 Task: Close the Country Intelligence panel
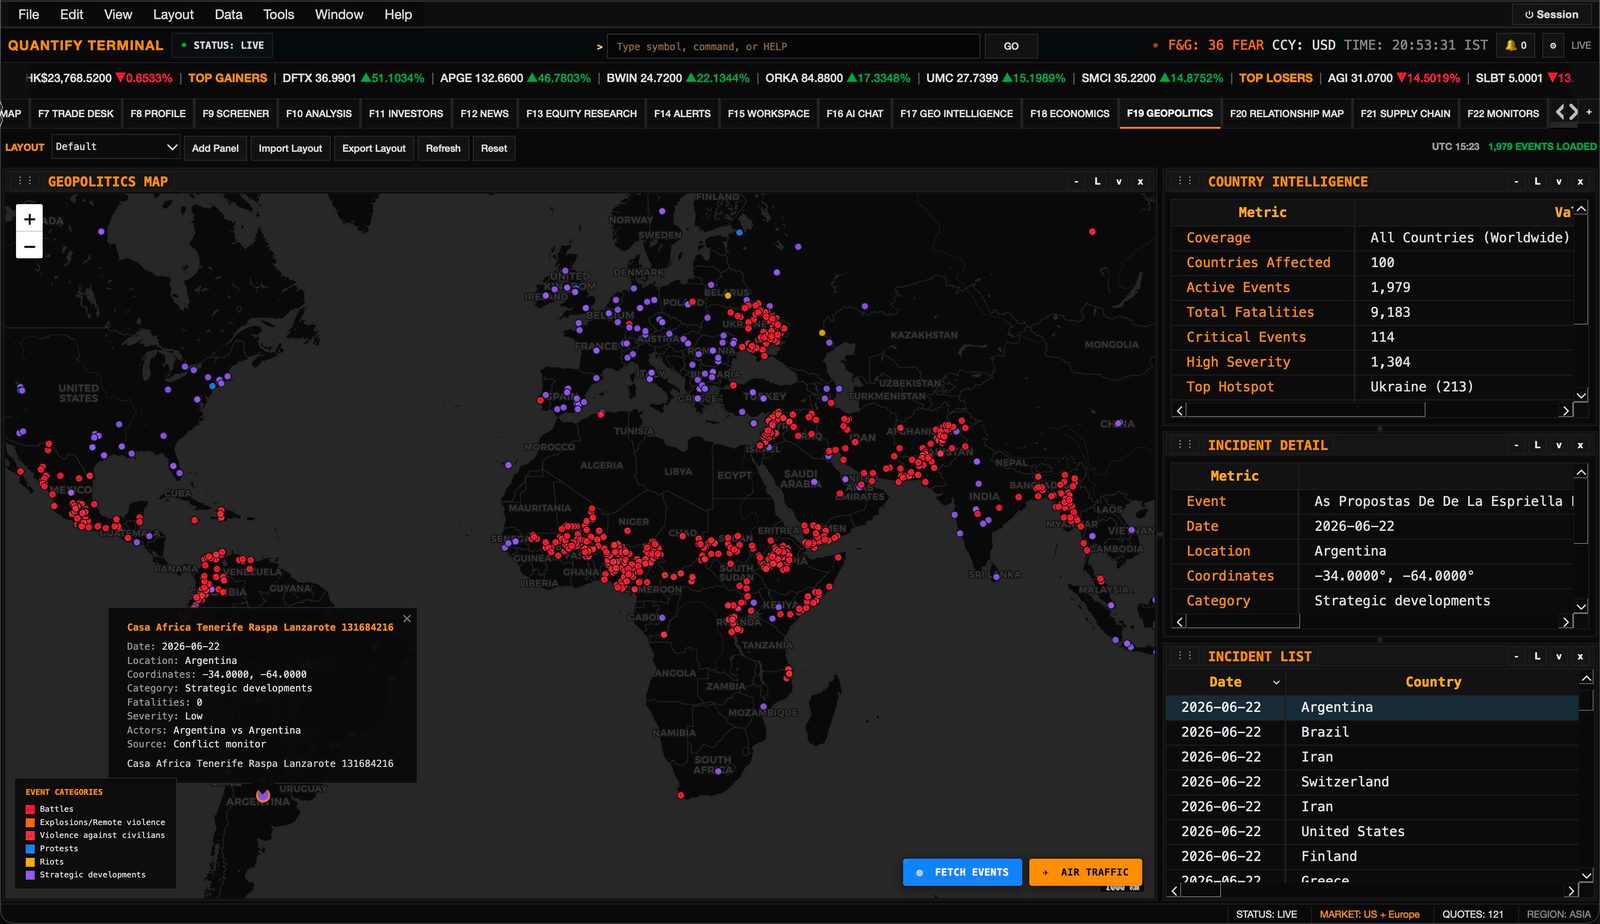pos(1580,181)
